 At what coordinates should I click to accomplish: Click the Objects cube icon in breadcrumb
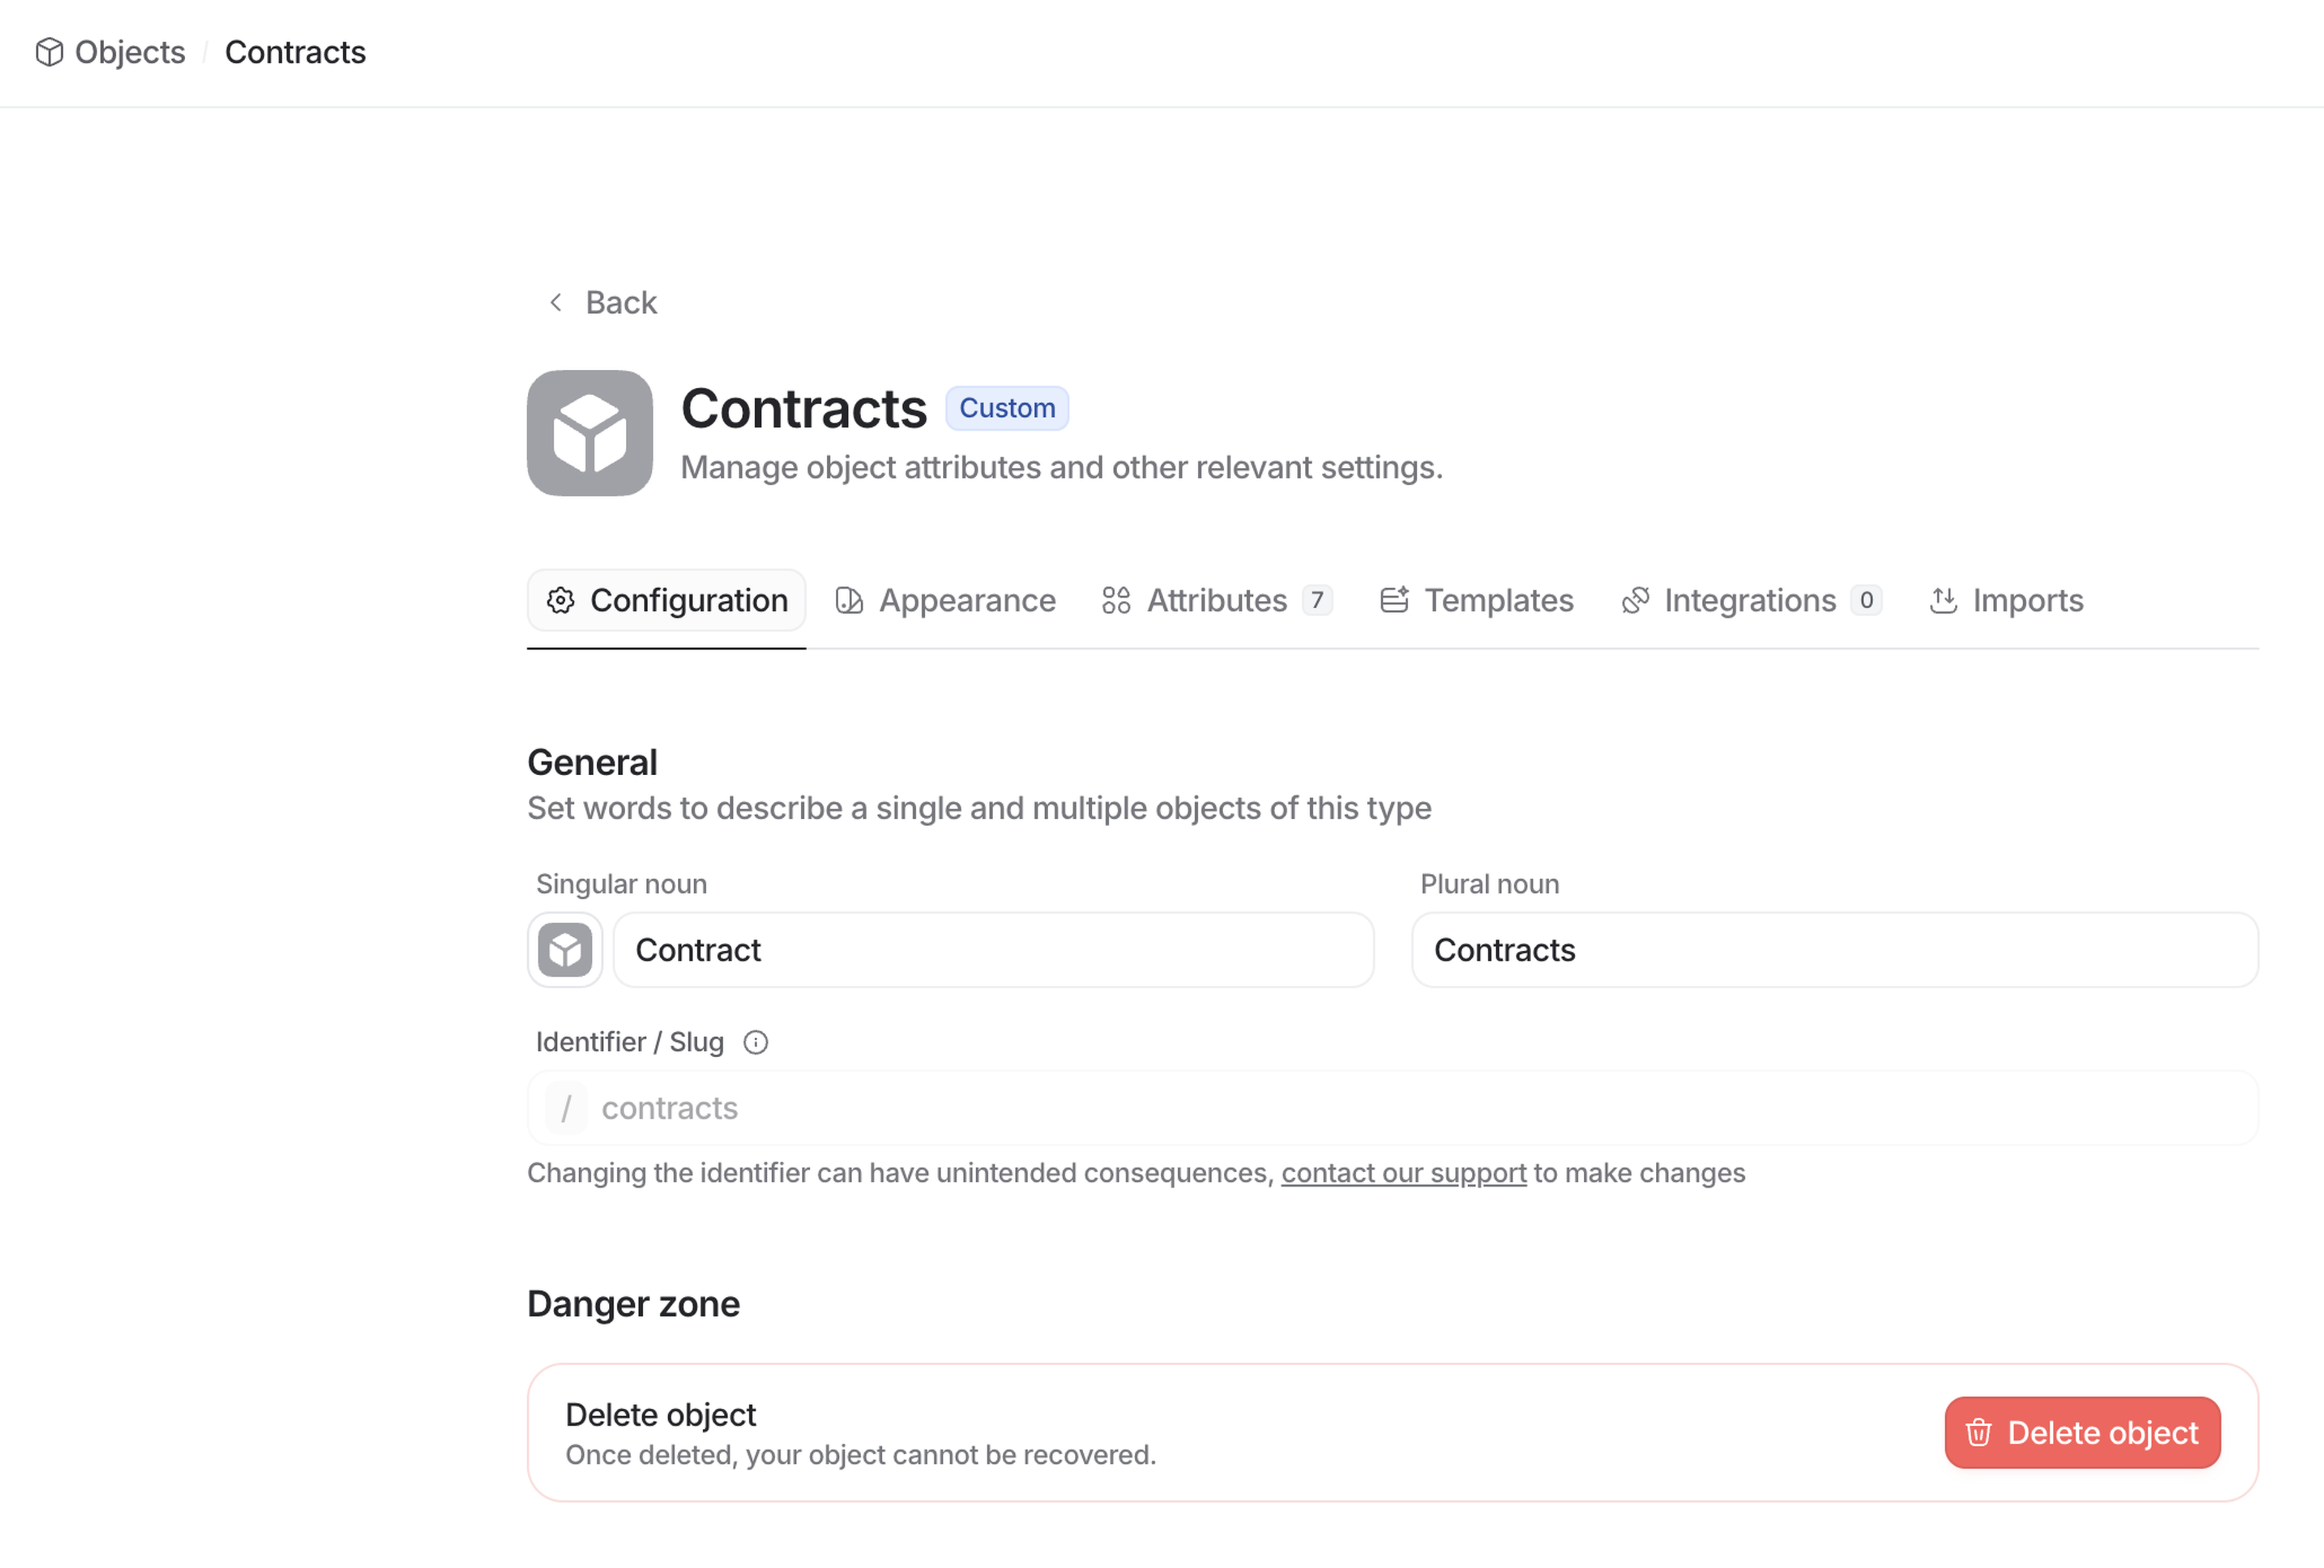(x=49, y=52)
